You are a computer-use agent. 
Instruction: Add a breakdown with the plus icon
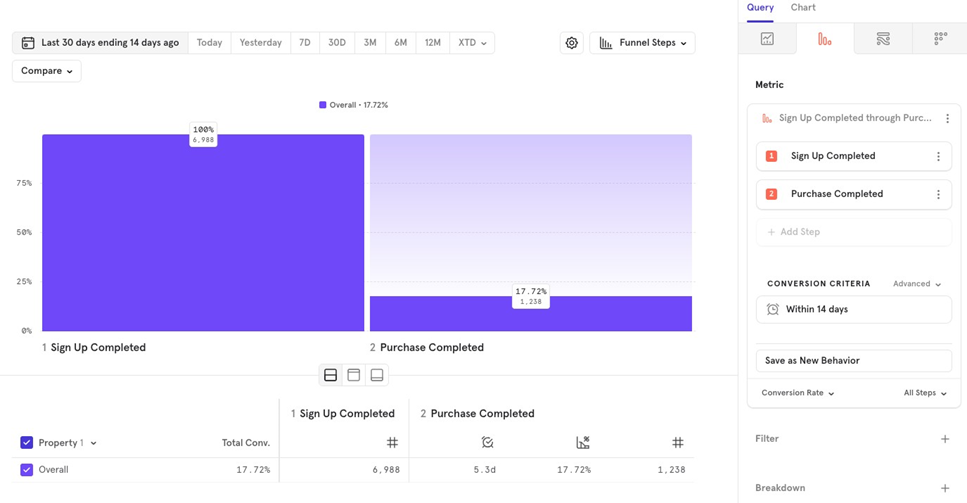click(944, 488)
